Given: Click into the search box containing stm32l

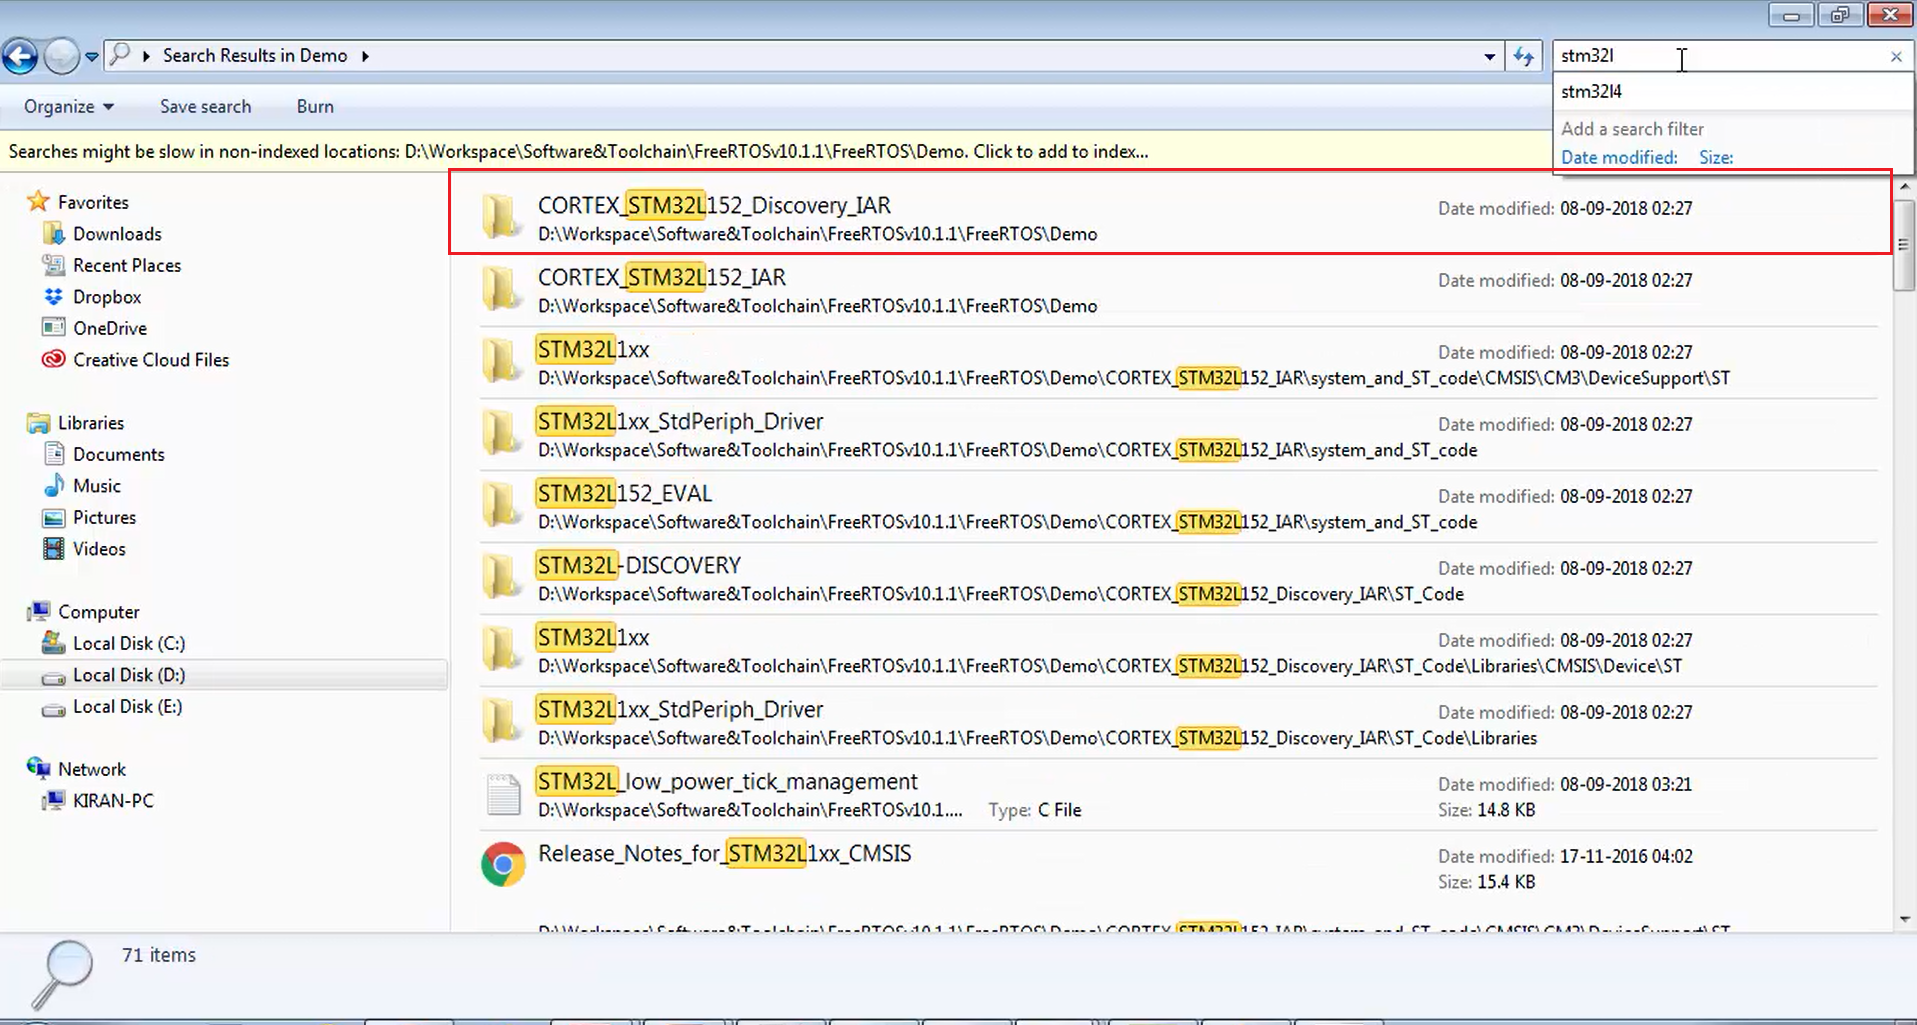Looking at the screenshot, I should [1720, 56].
